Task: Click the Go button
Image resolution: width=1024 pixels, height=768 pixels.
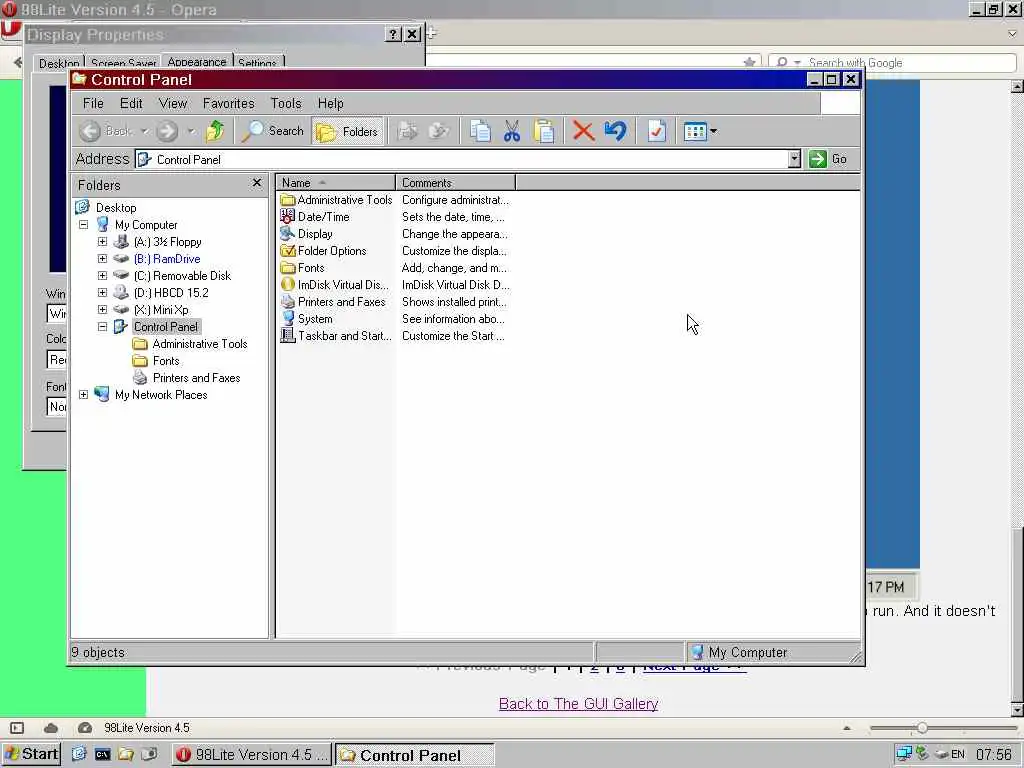Action: point(827,159)
